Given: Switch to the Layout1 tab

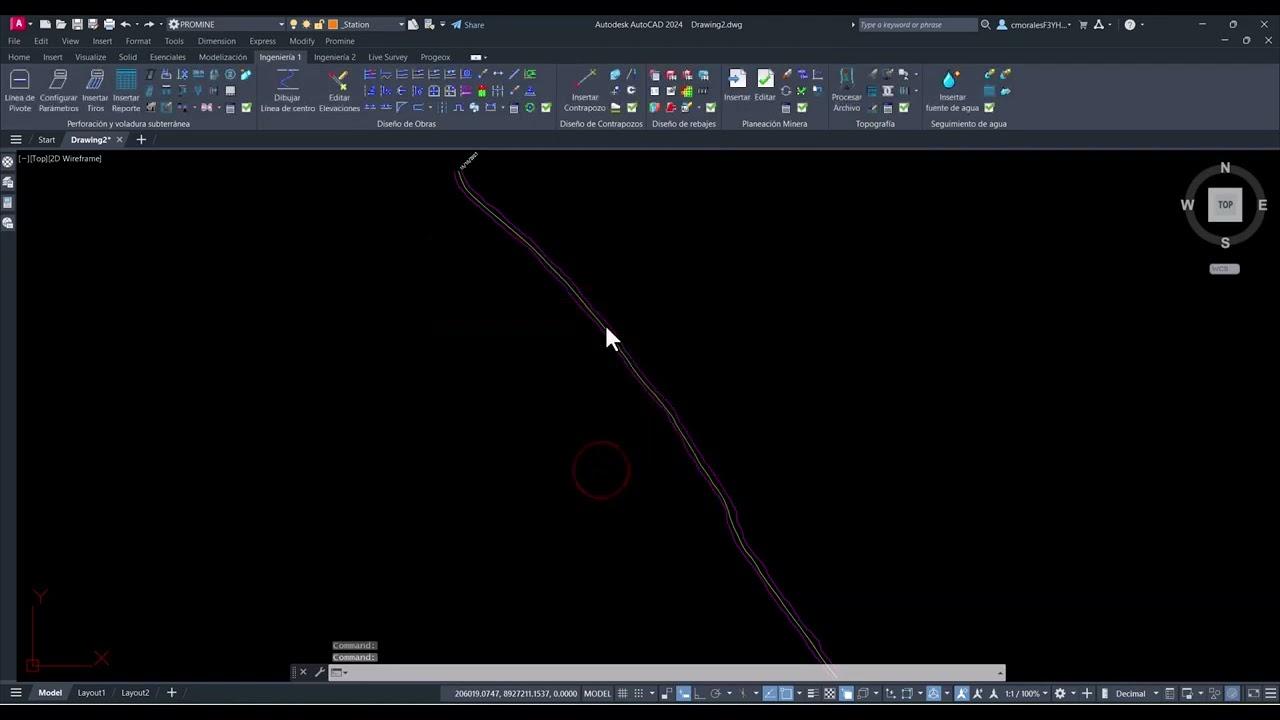Looking at the screenshot, I should [x=91, y=693].
